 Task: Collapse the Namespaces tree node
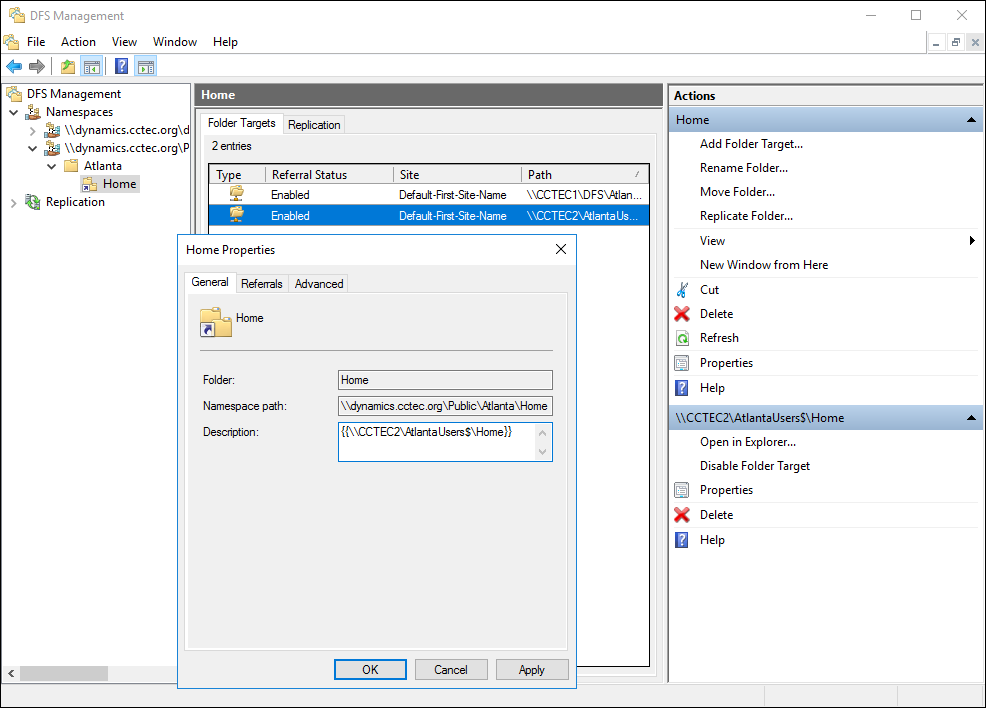(x=14, y=112)
